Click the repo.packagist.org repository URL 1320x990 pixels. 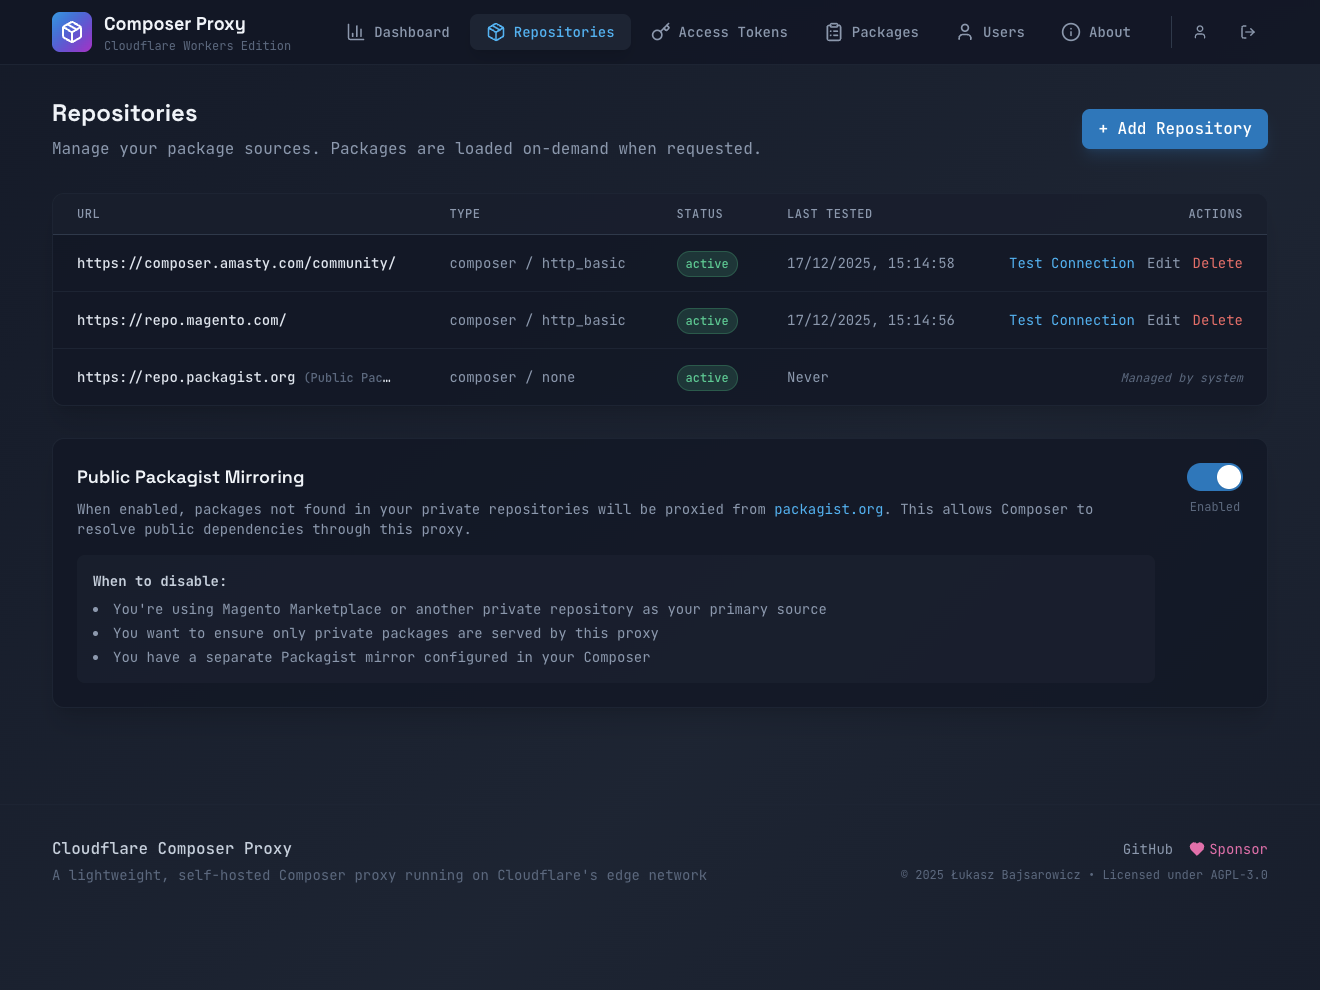coord(186,377)
